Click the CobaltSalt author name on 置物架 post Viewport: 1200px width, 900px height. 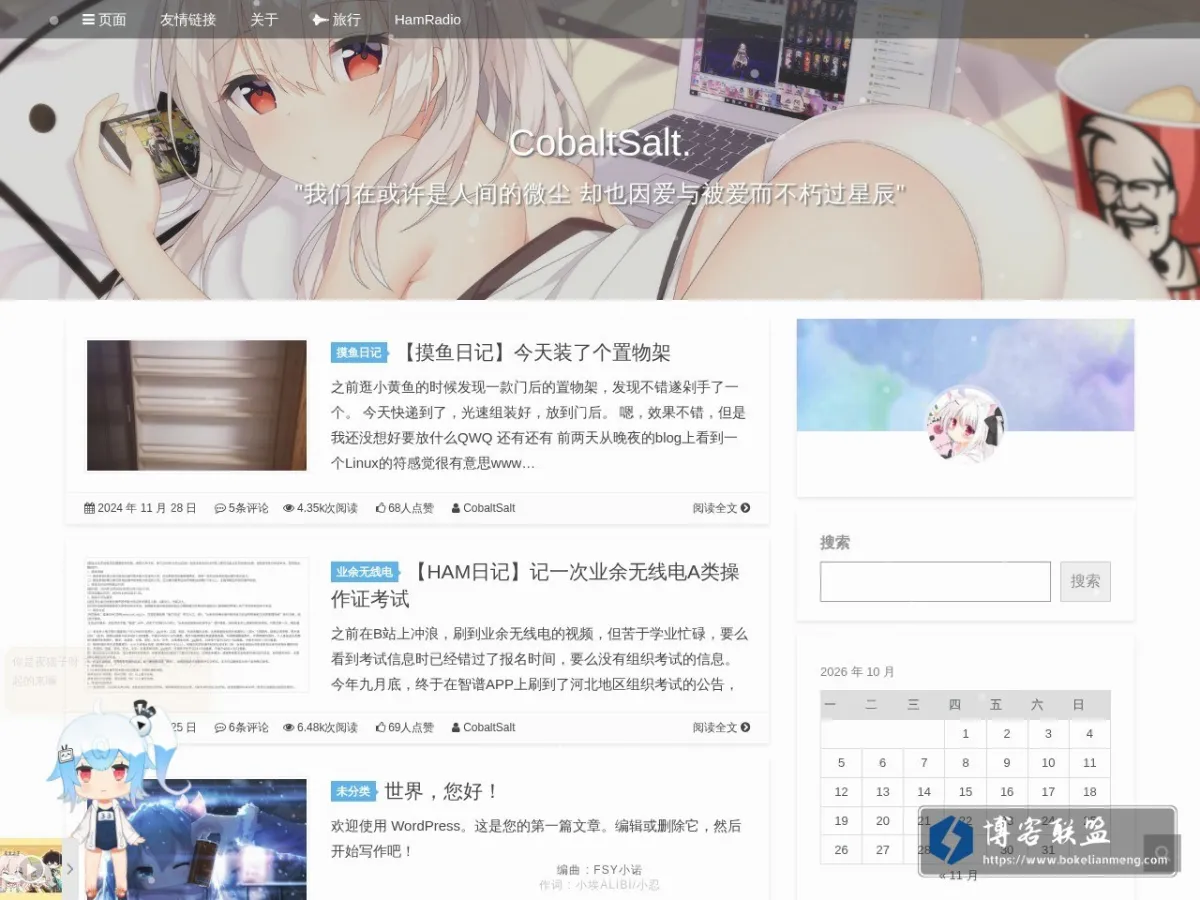tap(489, 508)
